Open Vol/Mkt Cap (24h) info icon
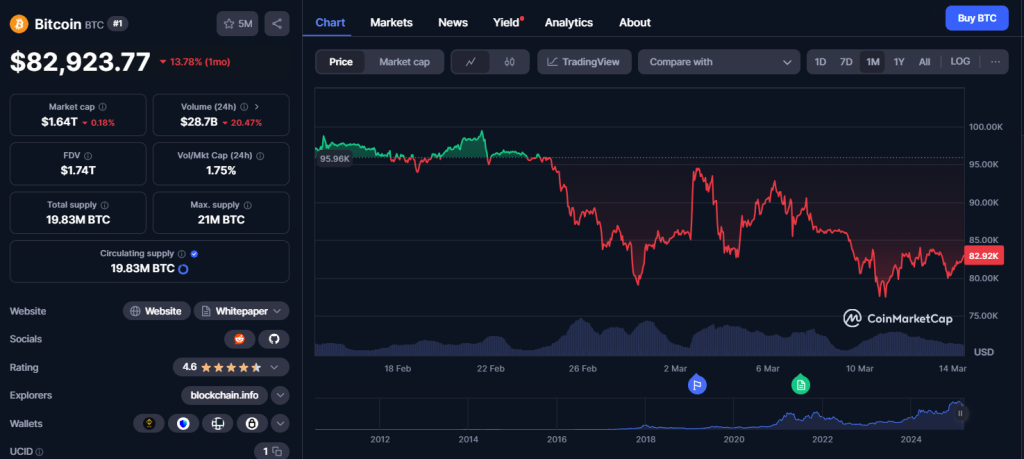Screen dimensions: 1024x459 tap(260, 156)
